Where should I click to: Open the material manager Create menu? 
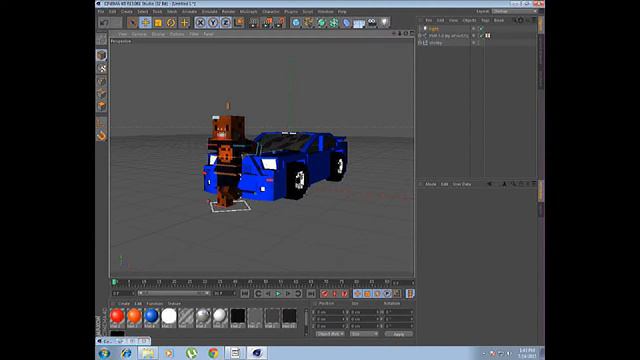coord(124,304)
